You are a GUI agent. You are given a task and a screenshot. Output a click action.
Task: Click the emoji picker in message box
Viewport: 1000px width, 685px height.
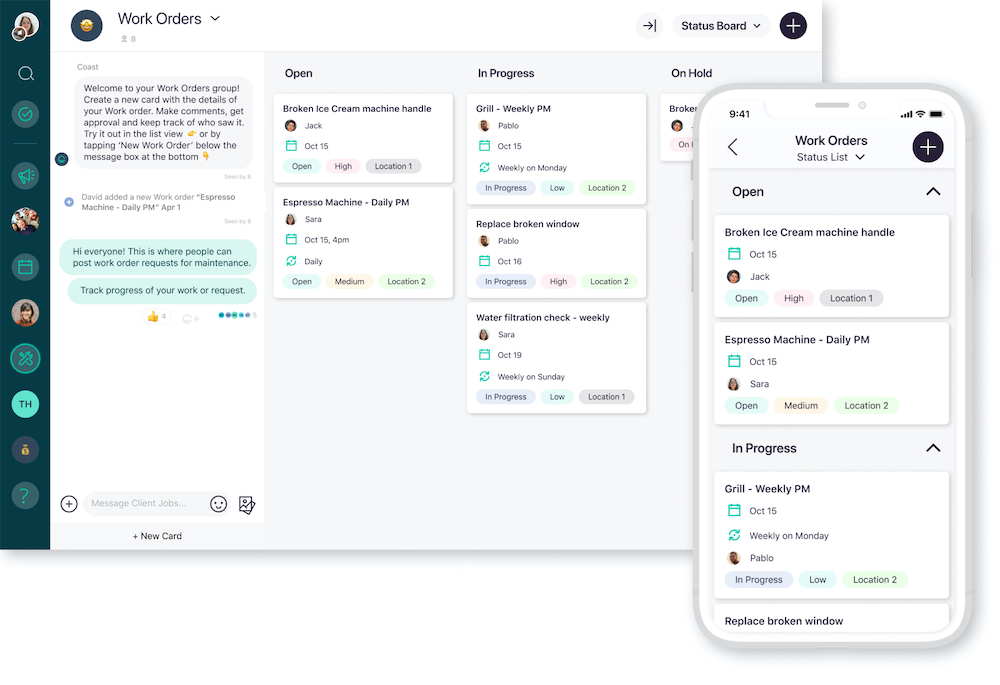[218, 504]
